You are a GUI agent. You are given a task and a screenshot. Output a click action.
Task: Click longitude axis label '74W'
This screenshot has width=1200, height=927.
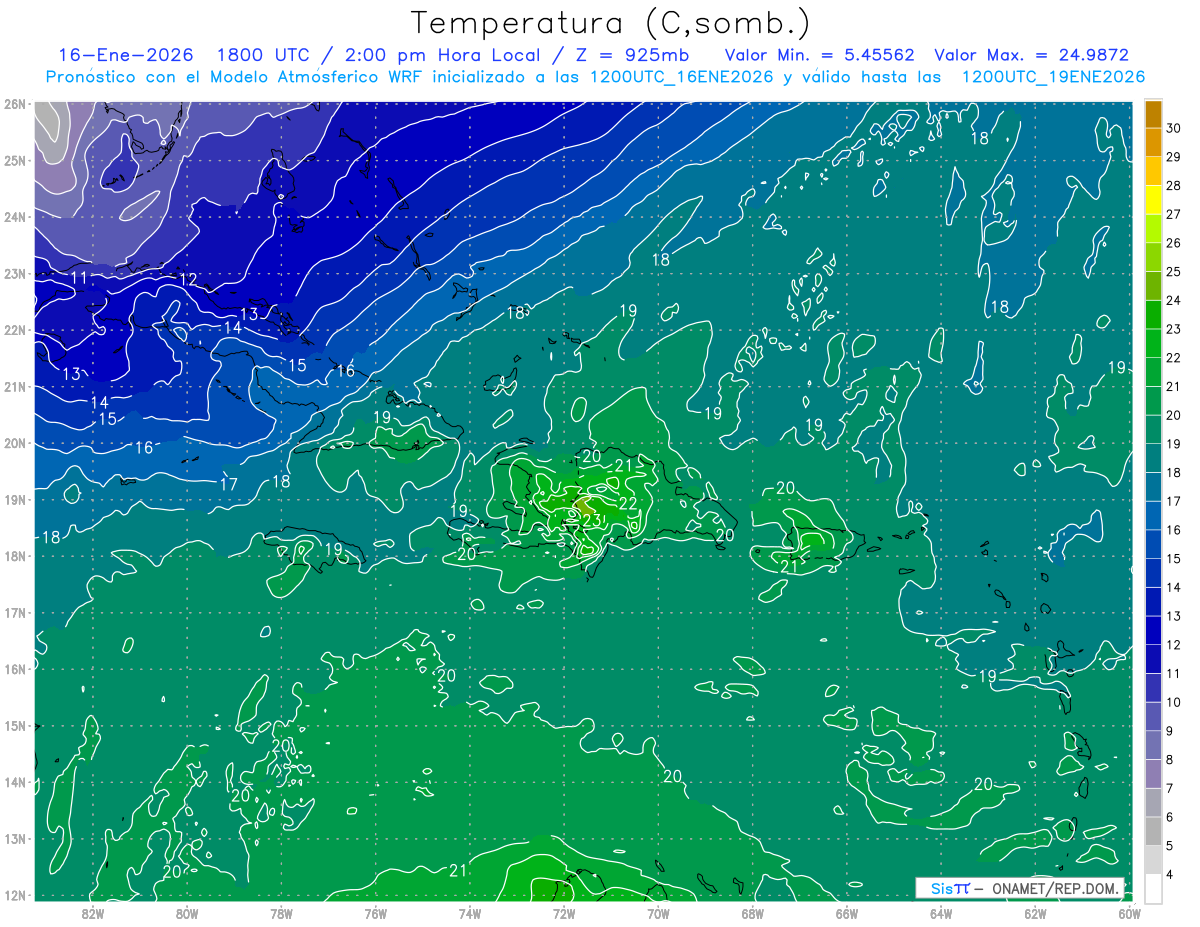469,912
